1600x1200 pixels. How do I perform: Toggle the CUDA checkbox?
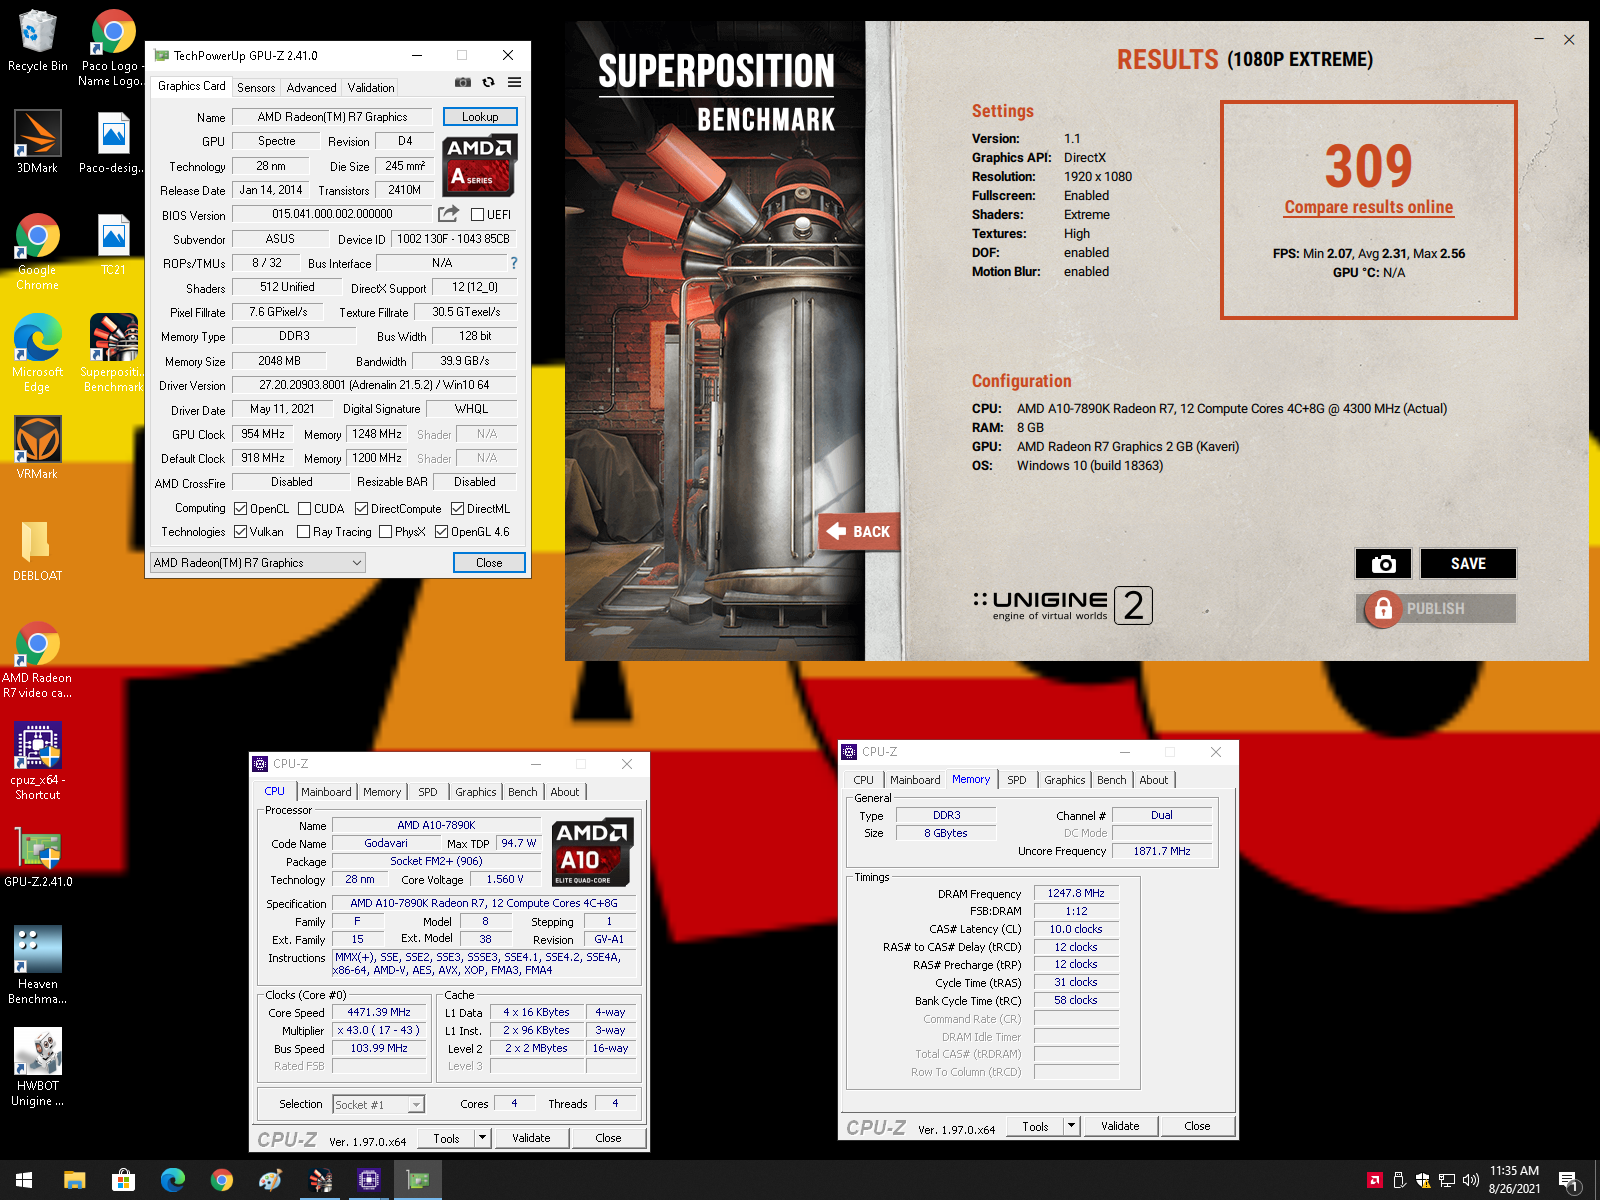tap(305, 508)
